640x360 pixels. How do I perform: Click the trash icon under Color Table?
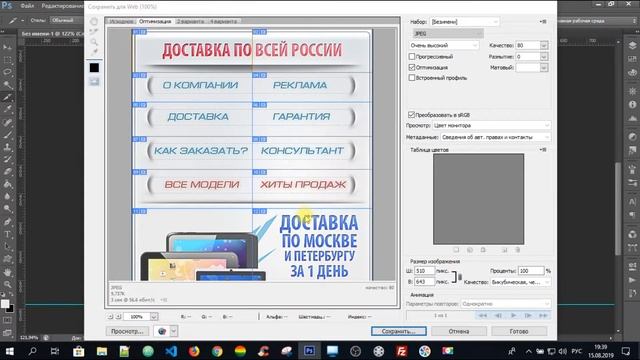point(517,250)
